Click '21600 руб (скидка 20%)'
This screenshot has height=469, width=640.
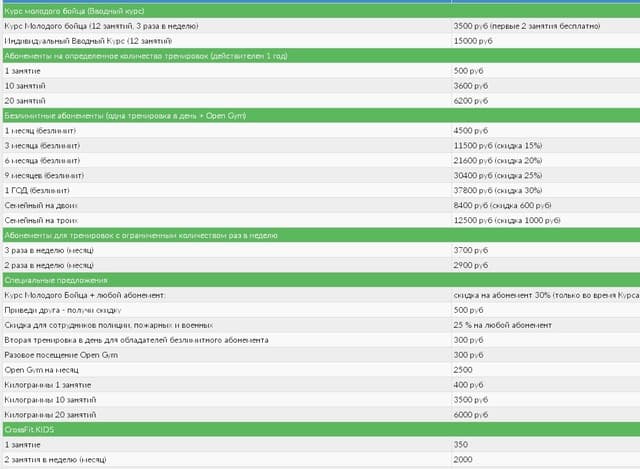498,161
